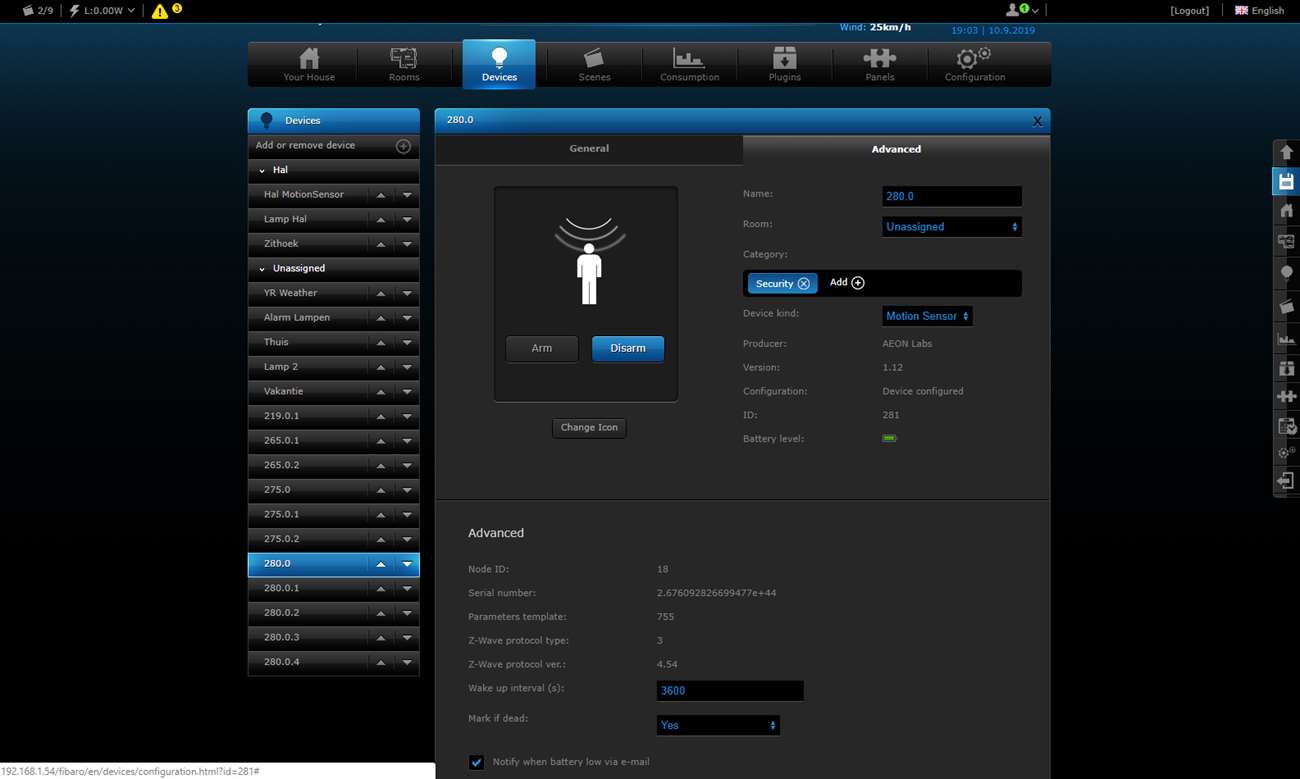
Task: Open the Room dropdown showing Unassigned
Action: (x=951, y=227)
